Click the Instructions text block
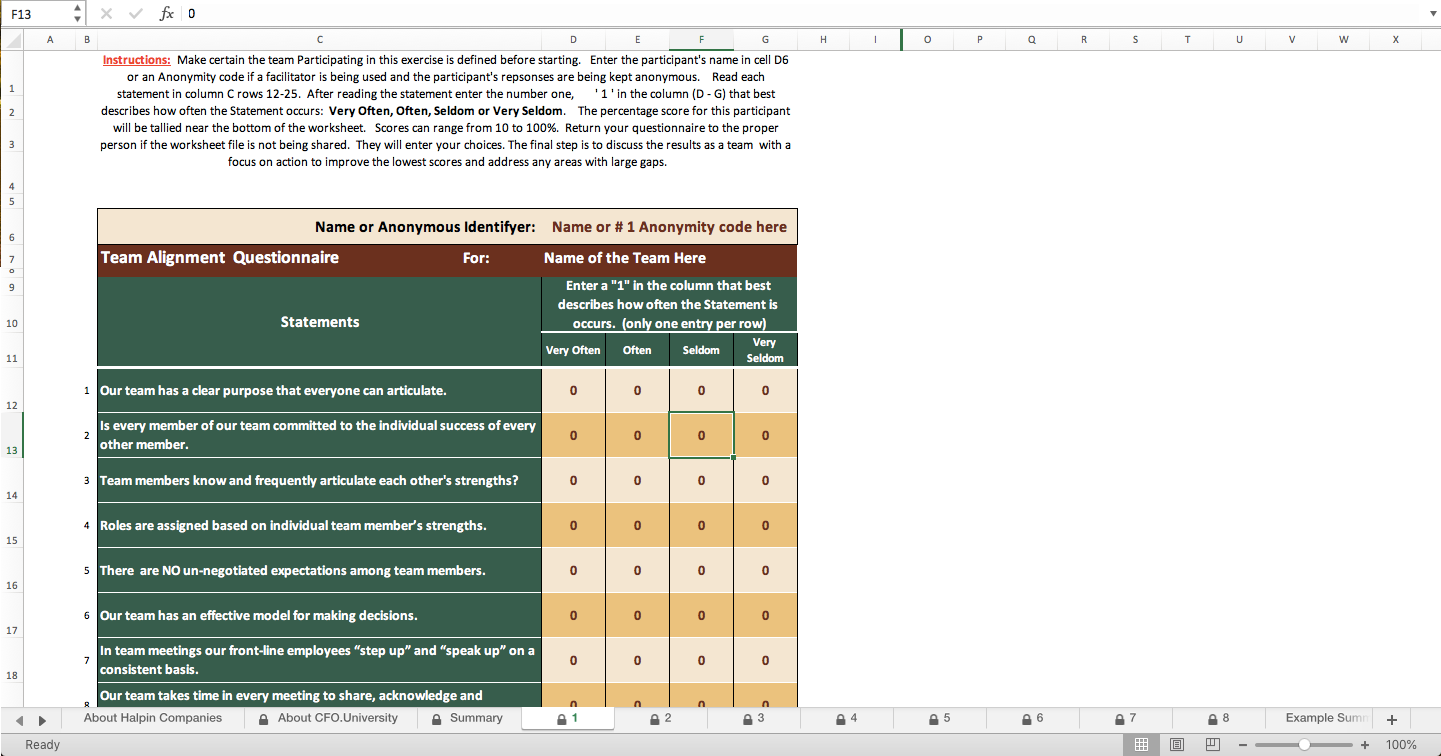Viewport: 1441px width, 756px height. pos(446,111)
